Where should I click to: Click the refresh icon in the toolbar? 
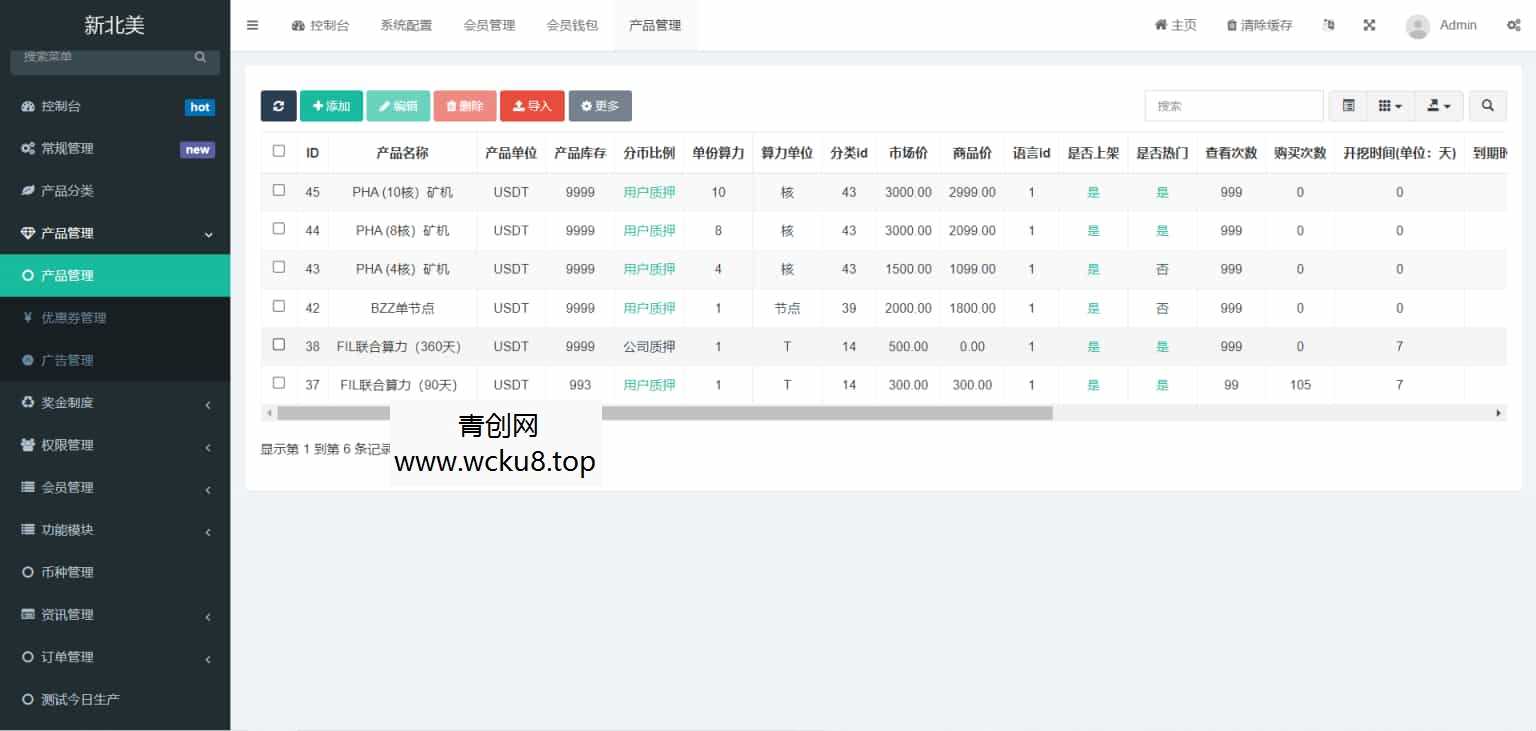point(278,105)
